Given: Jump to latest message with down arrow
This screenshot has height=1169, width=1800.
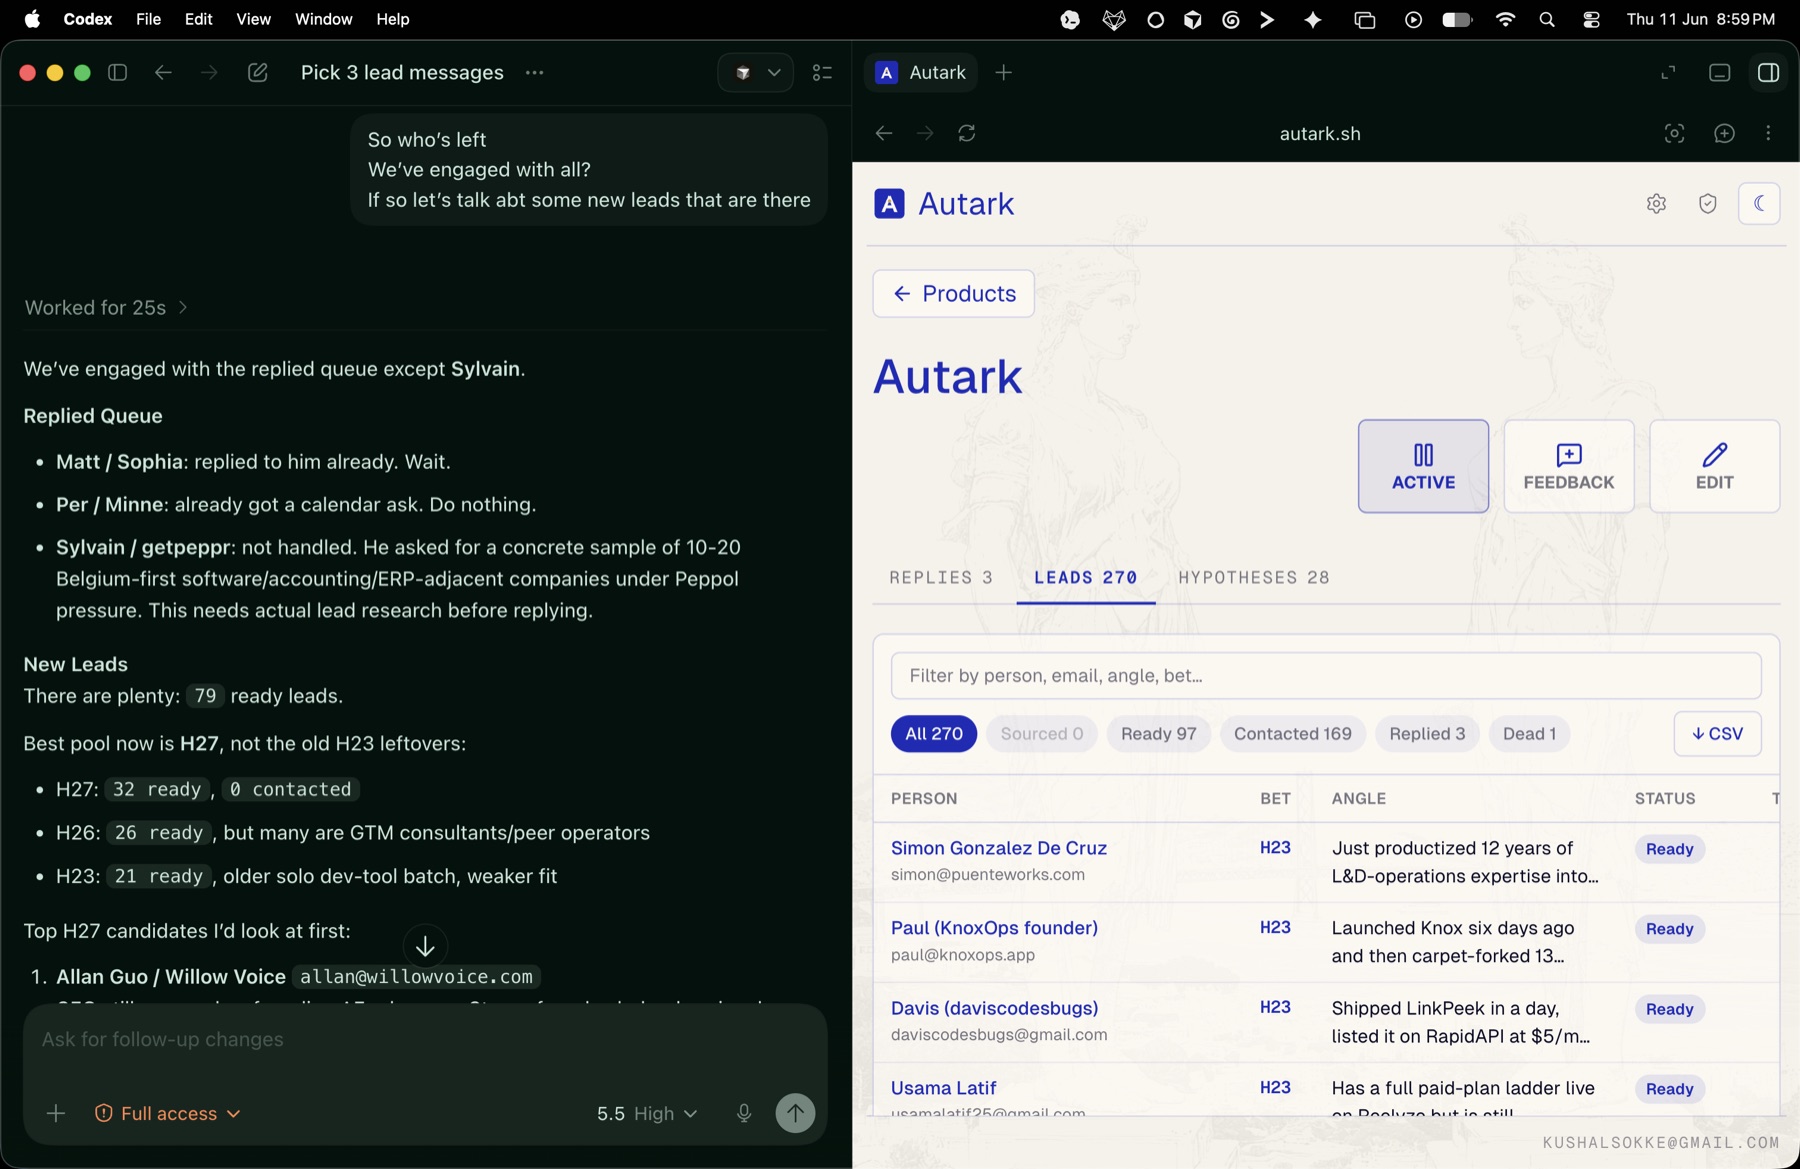Looking at the screenshot, I should click(x=425, y=946).
